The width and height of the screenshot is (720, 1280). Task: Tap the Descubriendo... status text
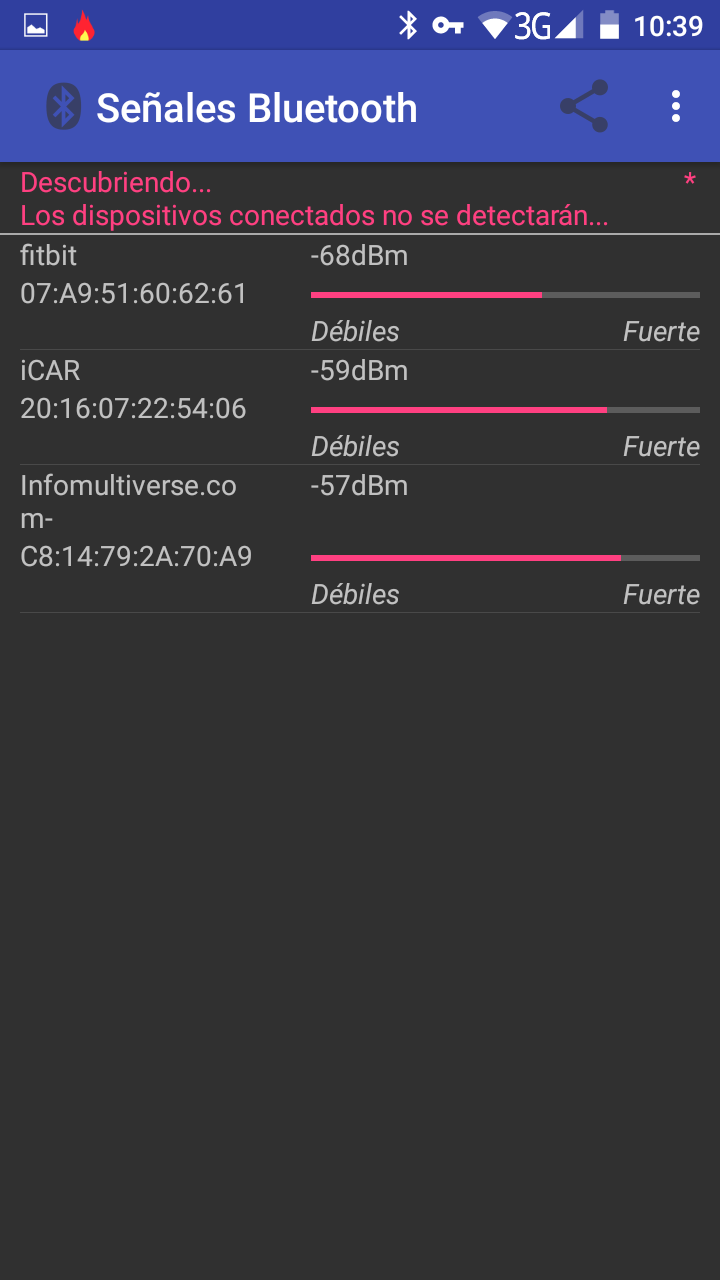(x=116, y=183)
